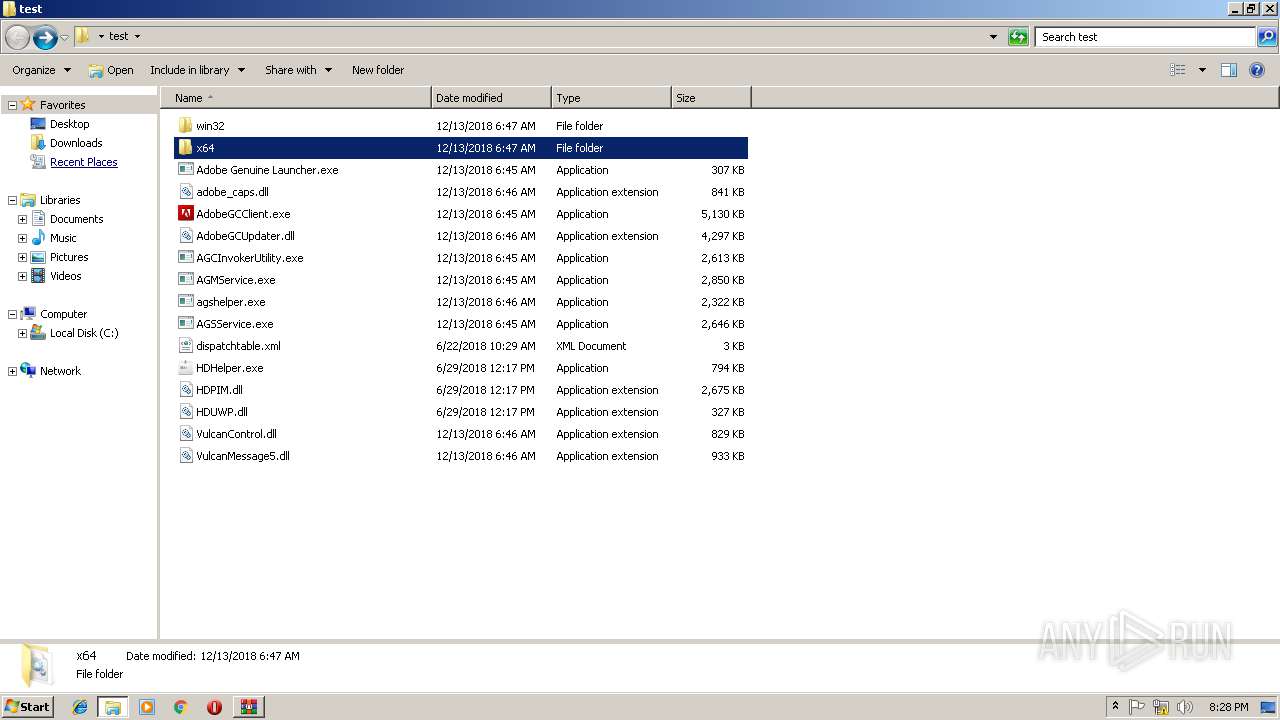This screenshot has width=1280, height=720.
Task: Open the Help question mark icon
Action: [1258, 70]
